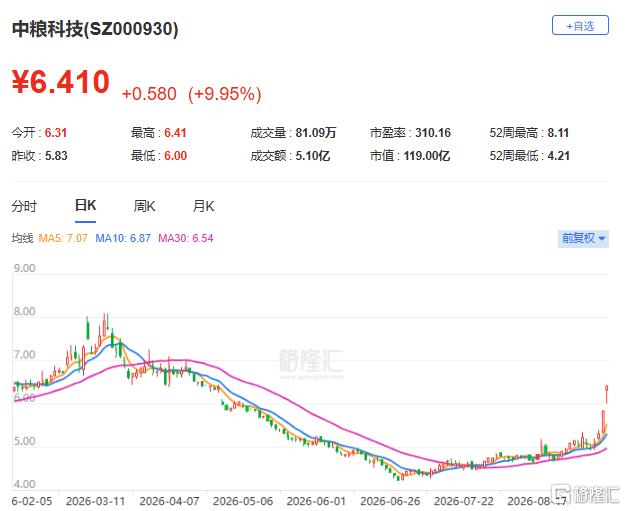Click the 52周最低 value 4.21
This screenshot has width=626, height=511.
pyautogui.click(x=558, y=156)
